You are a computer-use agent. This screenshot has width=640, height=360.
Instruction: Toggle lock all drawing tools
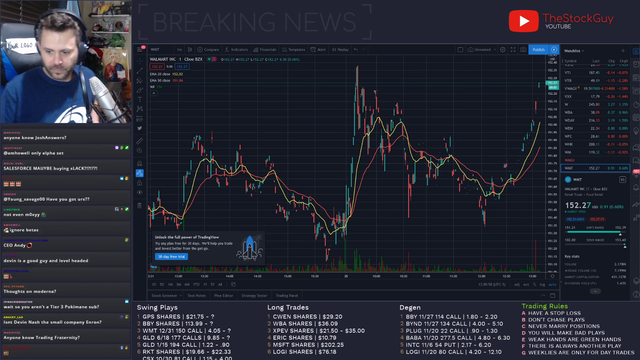[140, 183]
